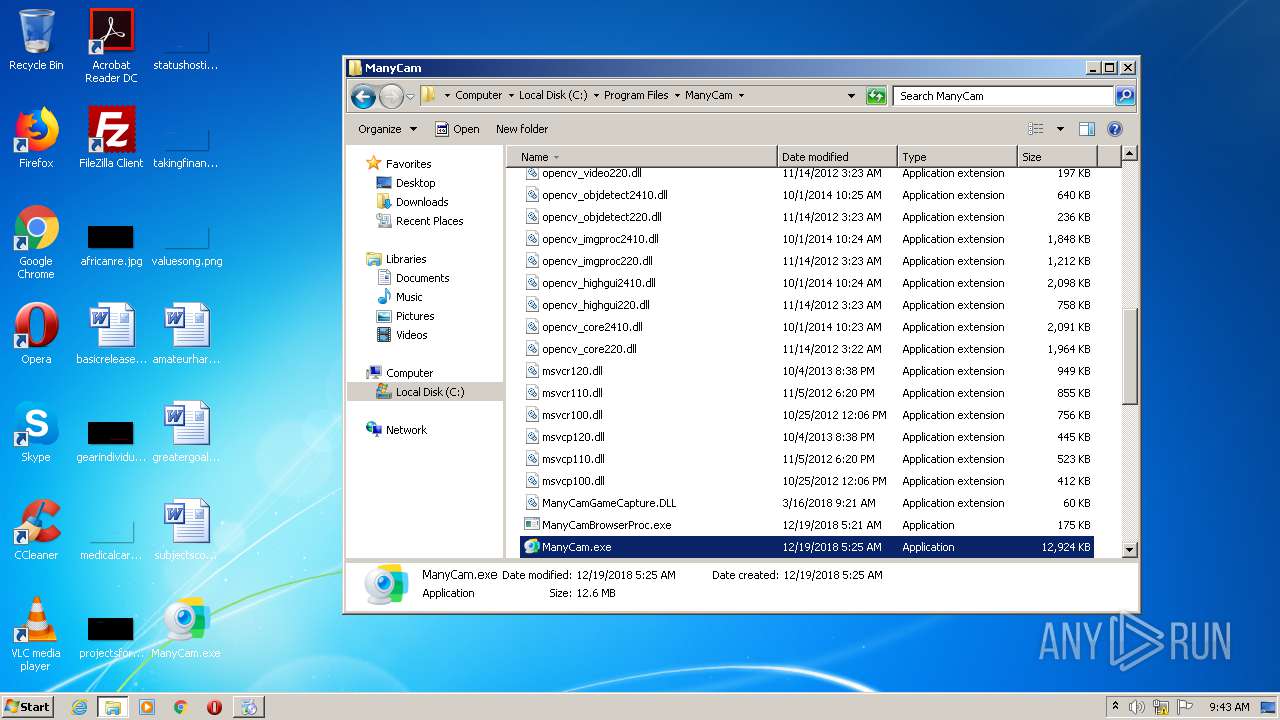Open the Pictures library
This screenshot has height=720, width=1280.
[414, 316]
